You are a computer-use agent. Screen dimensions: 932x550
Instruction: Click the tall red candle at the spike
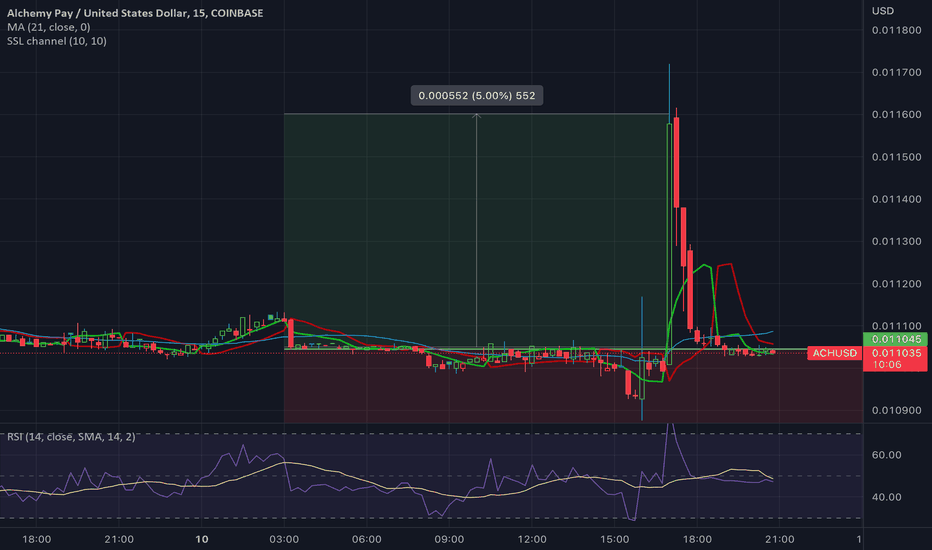676,162
